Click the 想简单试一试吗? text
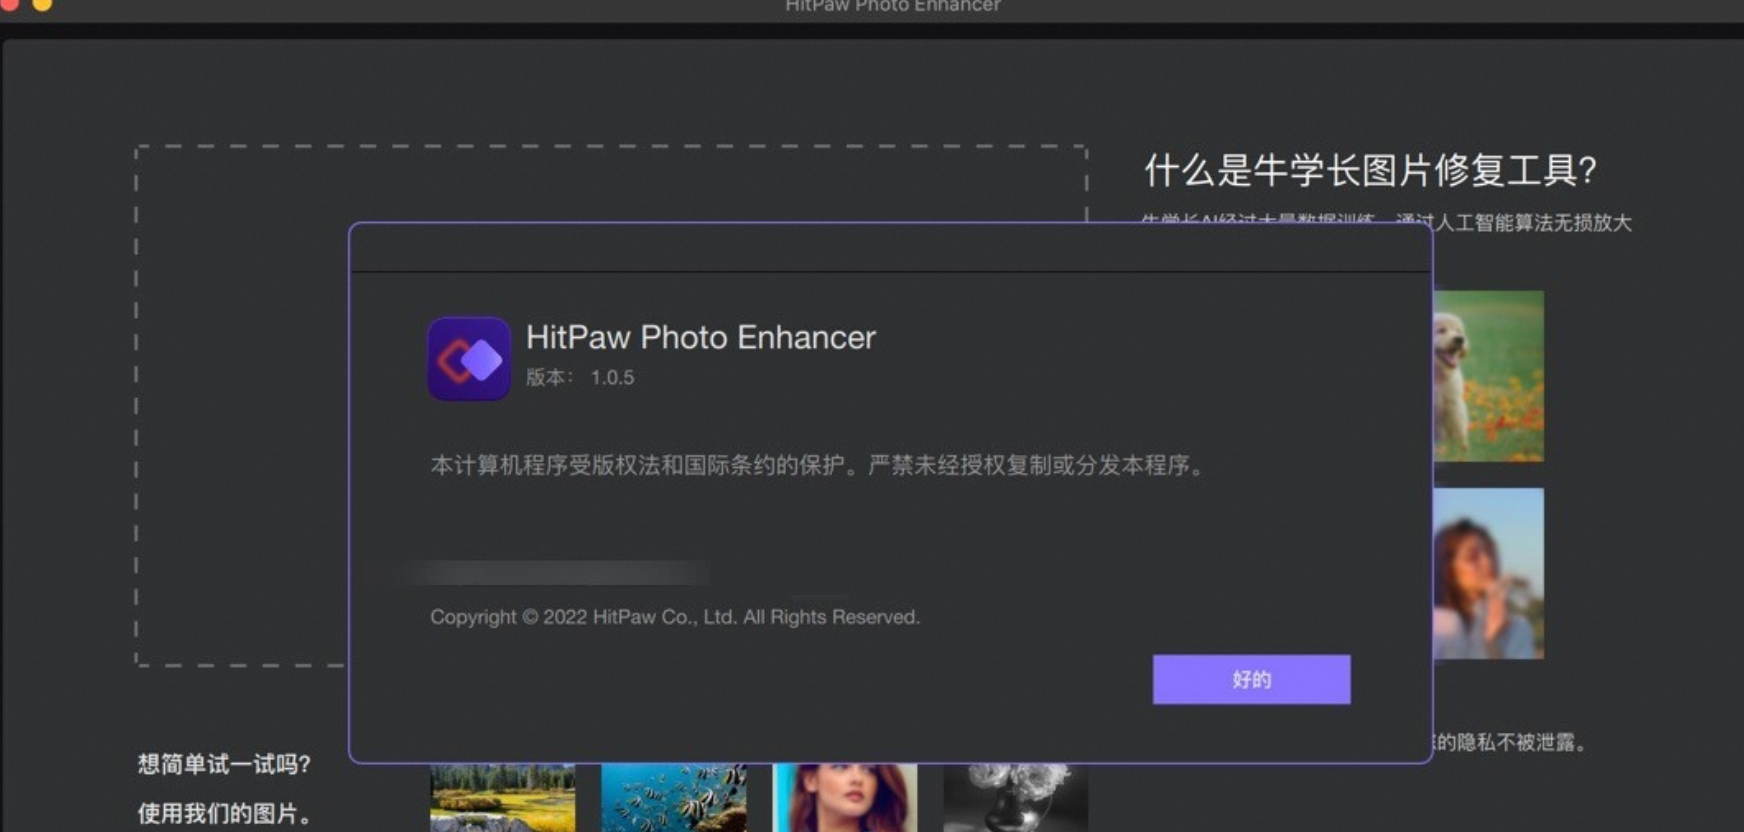1744x832 pixels. (x=224, y=764)
